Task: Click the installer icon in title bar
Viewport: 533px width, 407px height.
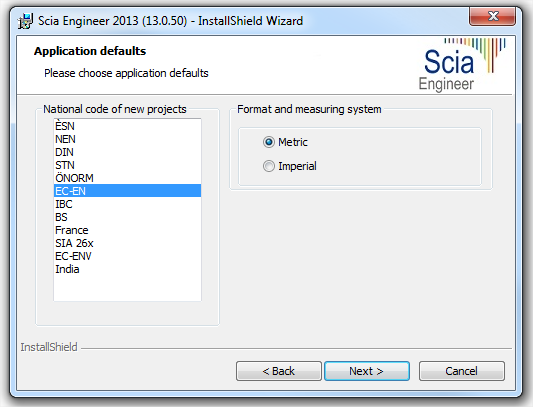Action: 25,21
